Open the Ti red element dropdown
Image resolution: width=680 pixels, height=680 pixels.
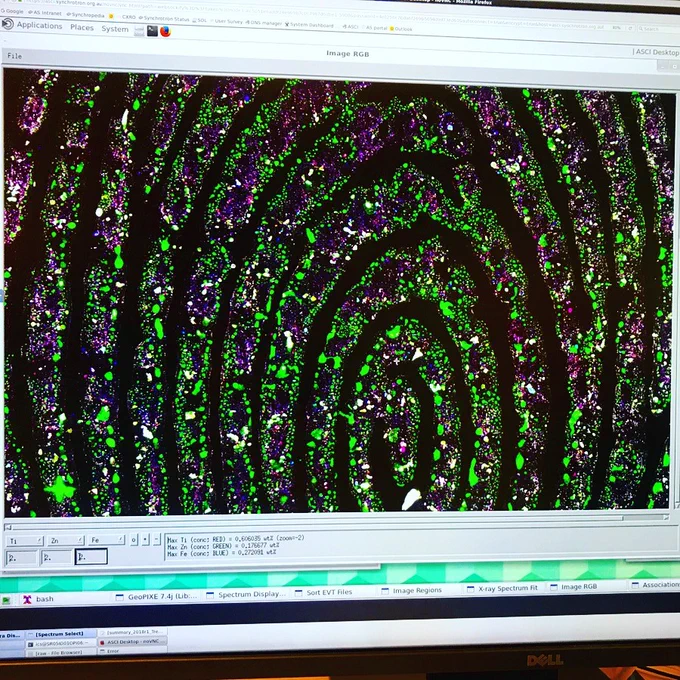click(25, 540)
